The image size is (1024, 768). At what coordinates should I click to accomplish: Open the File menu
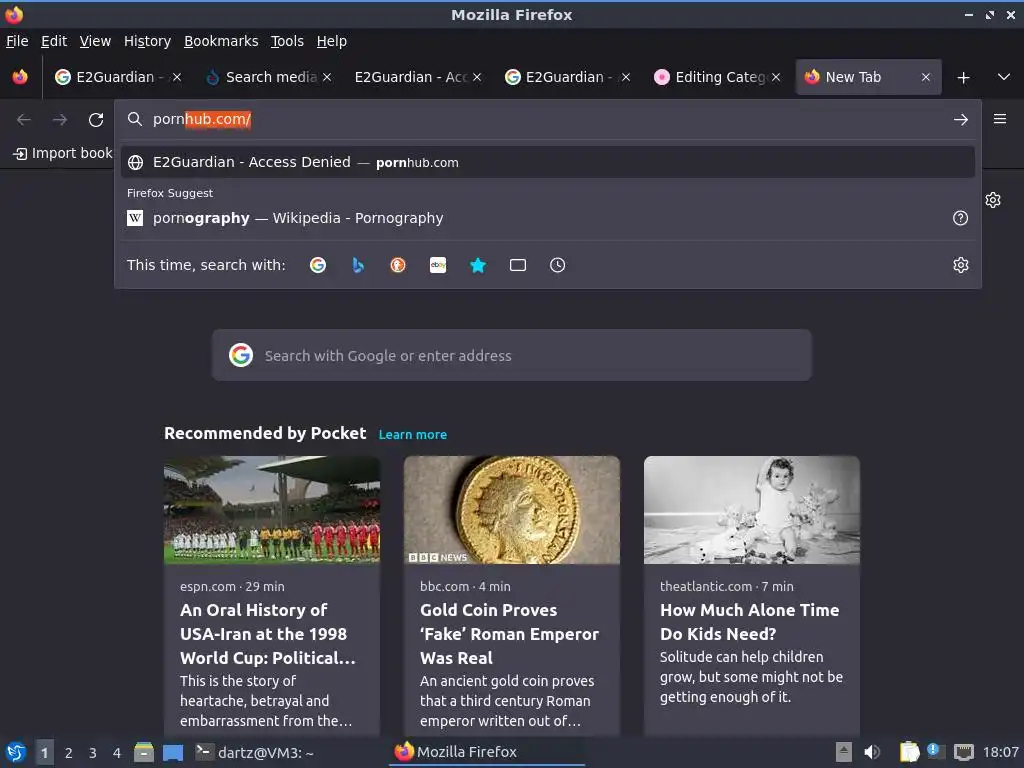pos(17,41)
